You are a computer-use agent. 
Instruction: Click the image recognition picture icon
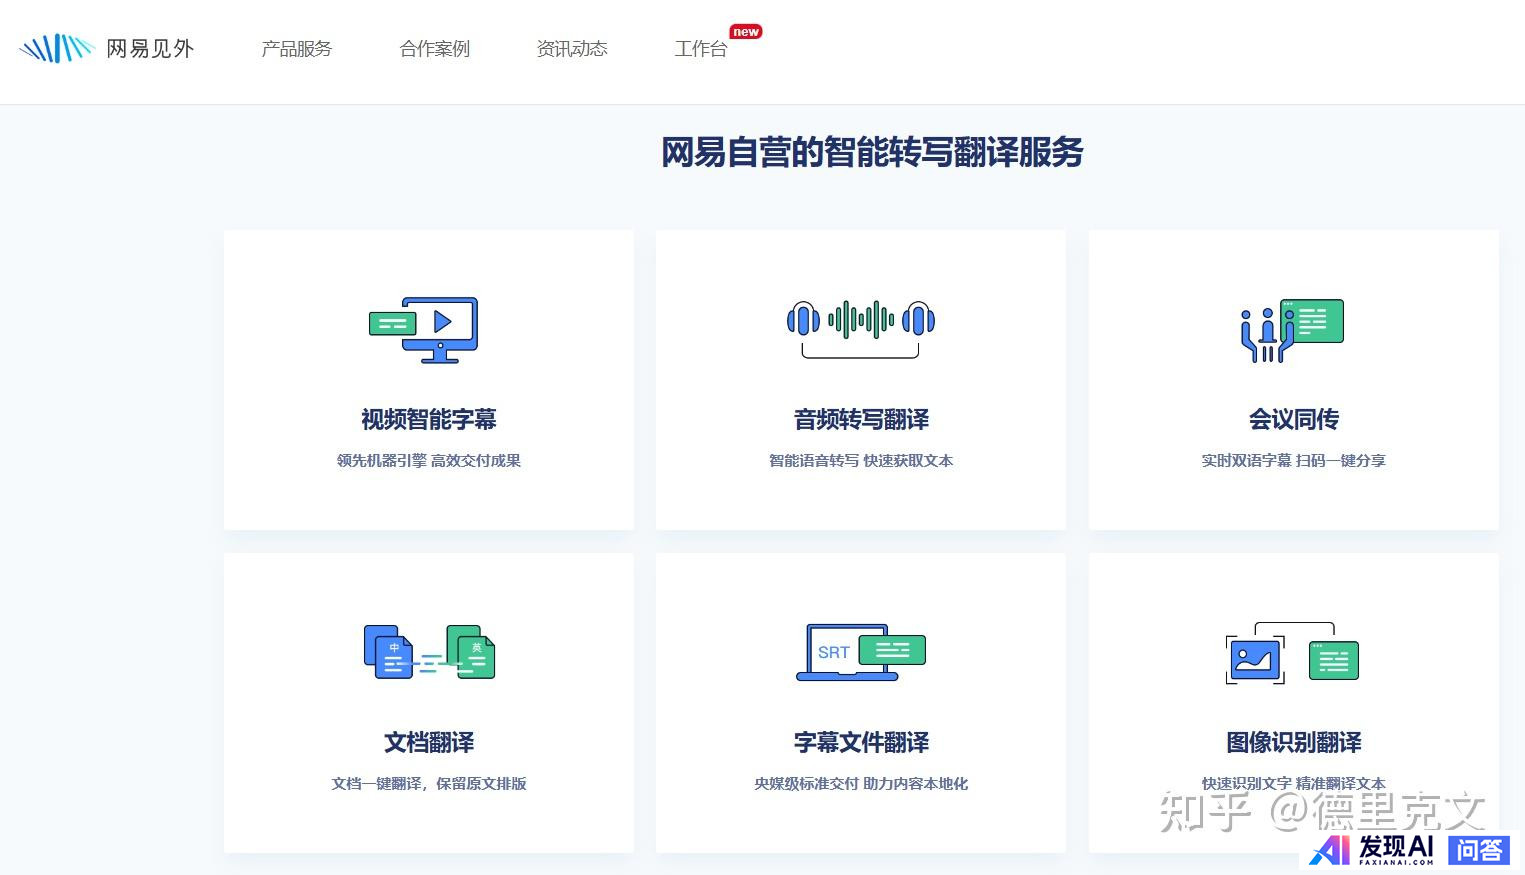(1292, 653)
